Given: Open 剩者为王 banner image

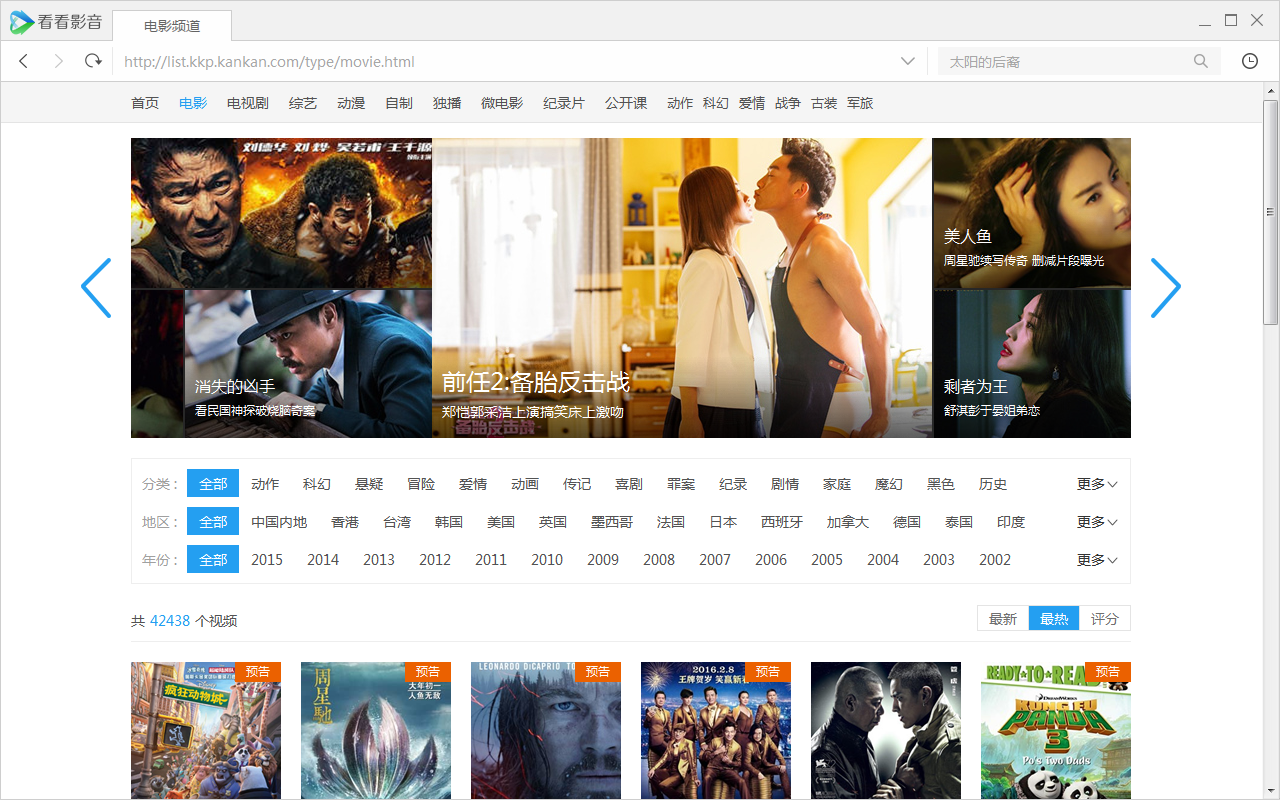Looking at the screenshot, I should 1031,364.
